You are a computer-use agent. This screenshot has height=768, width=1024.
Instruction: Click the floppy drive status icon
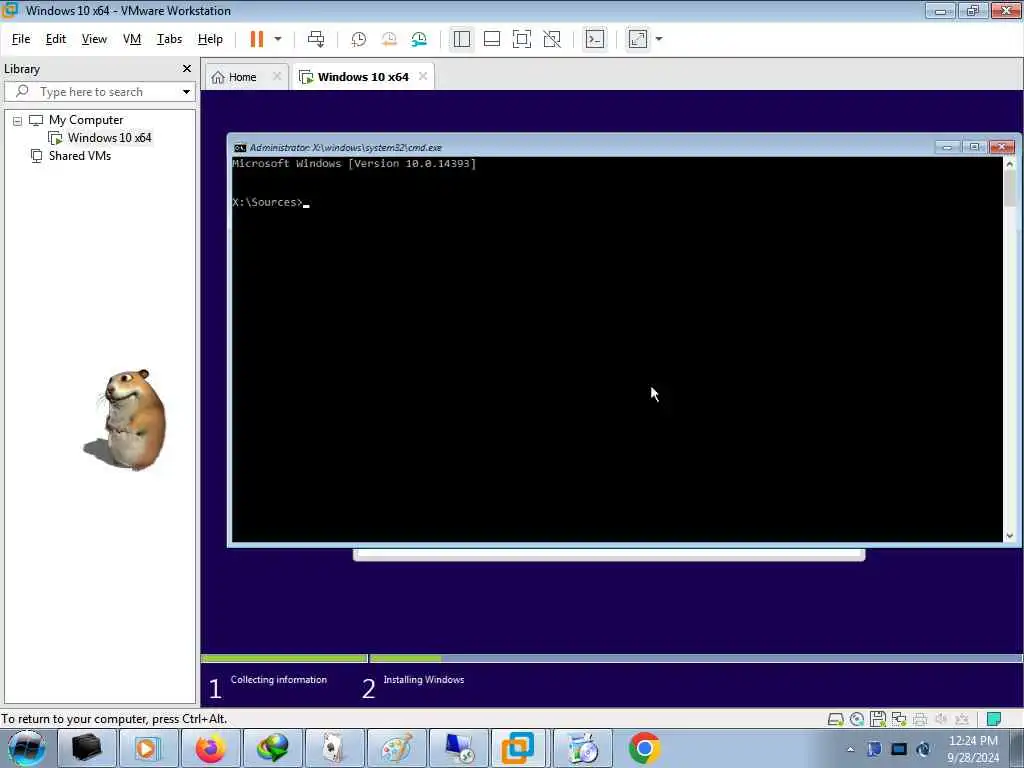pos(878,719)
